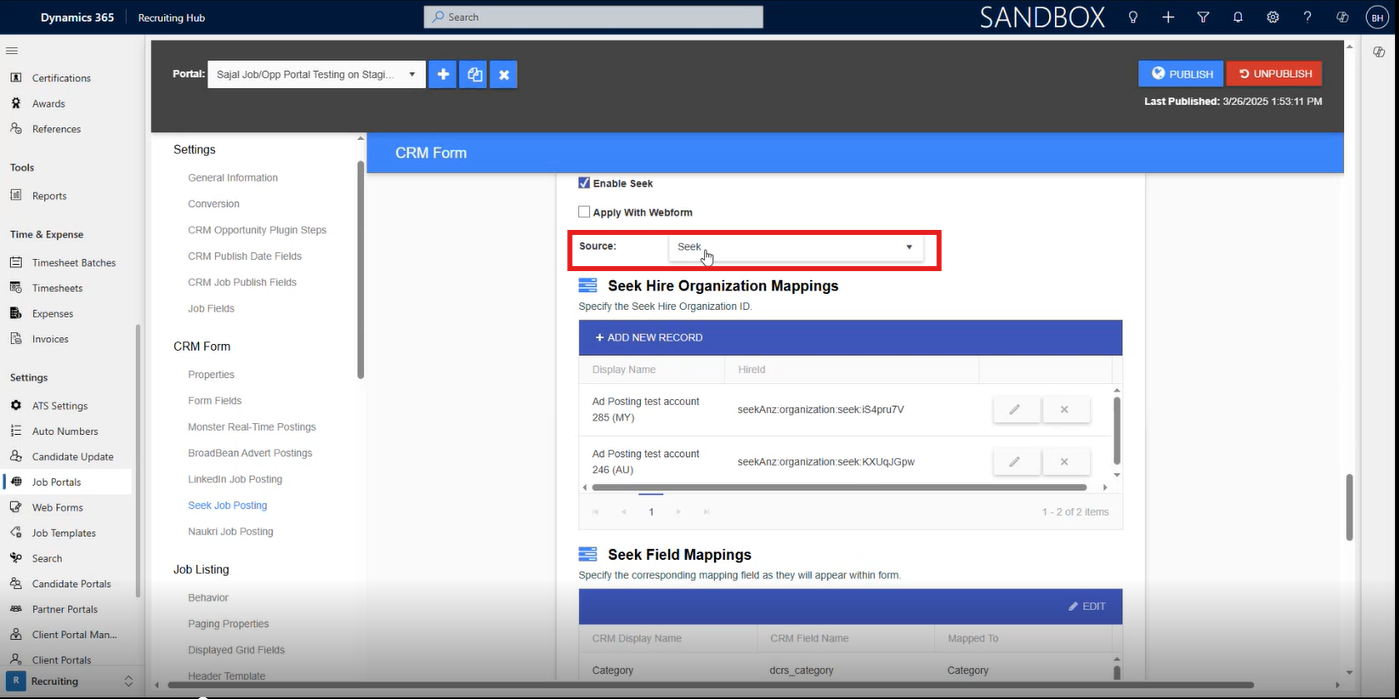Open Auto Numbers in sidebar
This screenshot has width=1399, height=699.
[65, 431]
